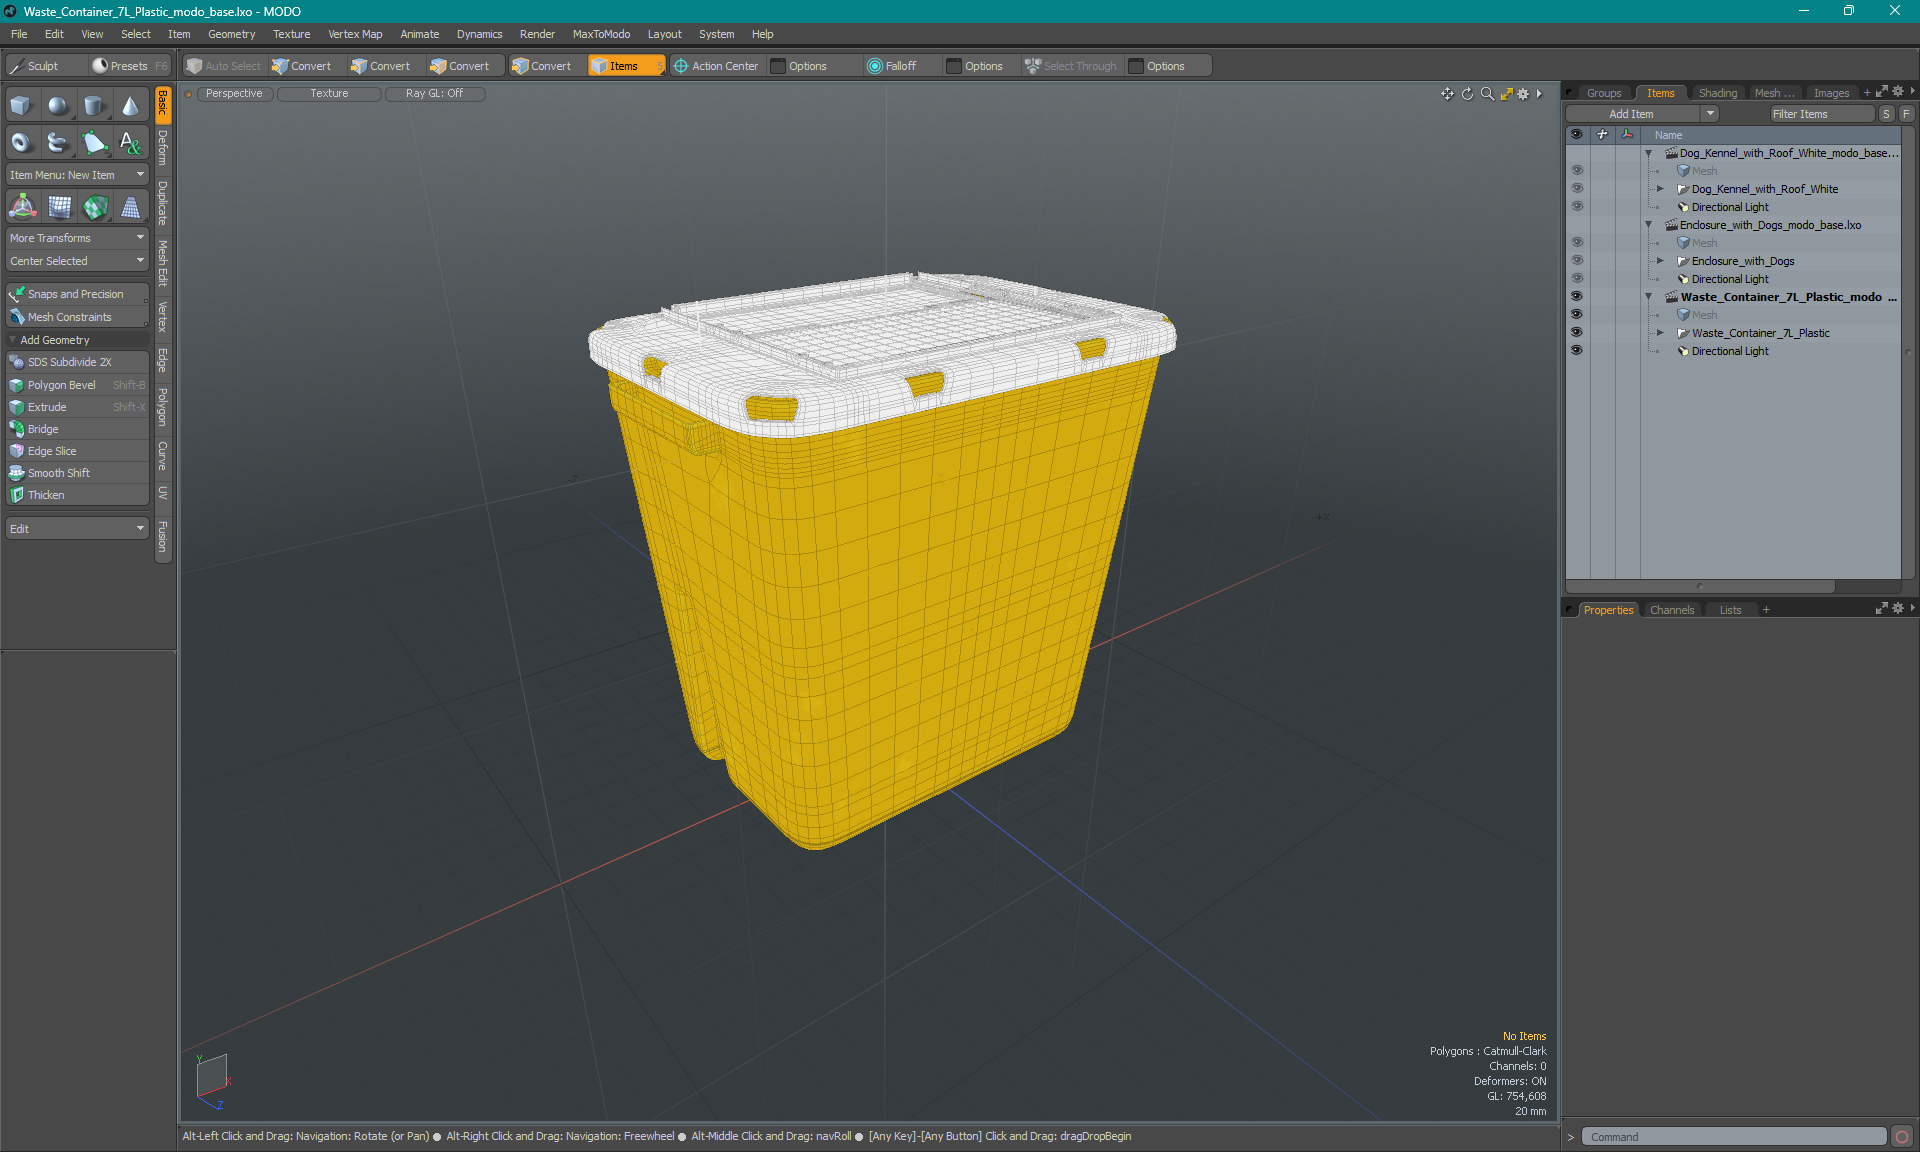Image resolution: width=1920 pixels, height=1152 pixels.
Task: Select the Sphere primitive tool
Action: pos(58,106)
